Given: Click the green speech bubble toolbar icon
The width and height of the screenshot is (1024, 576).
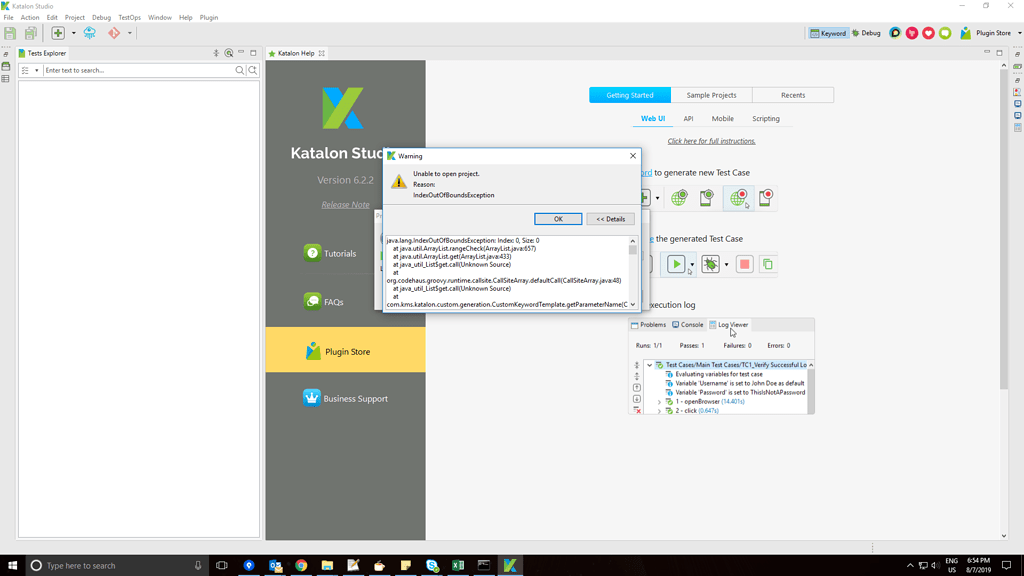Looking at the screenshot, I should pyautogui.click(x=945, y=33).
